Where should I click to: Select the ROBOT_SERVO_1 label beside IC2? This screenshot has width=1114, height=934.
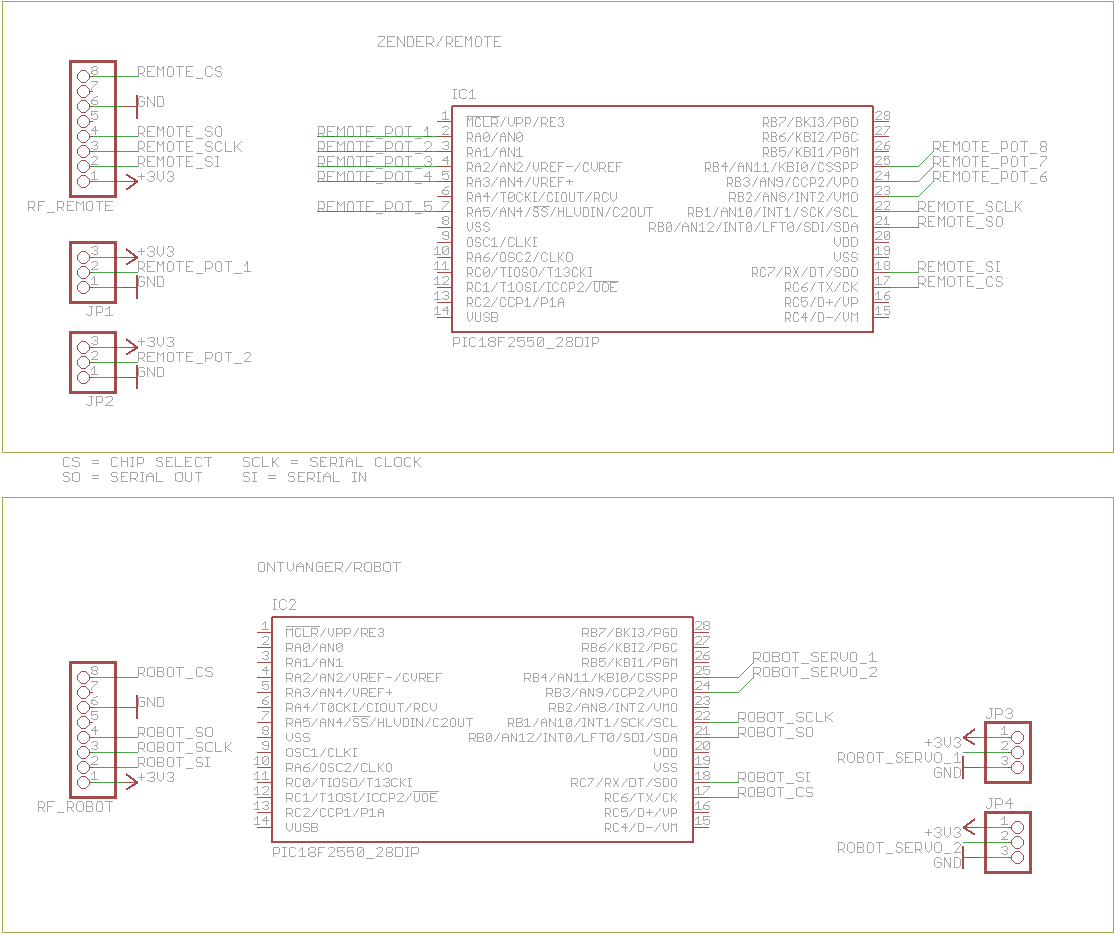pyautogui.click(x=814, y=657)
